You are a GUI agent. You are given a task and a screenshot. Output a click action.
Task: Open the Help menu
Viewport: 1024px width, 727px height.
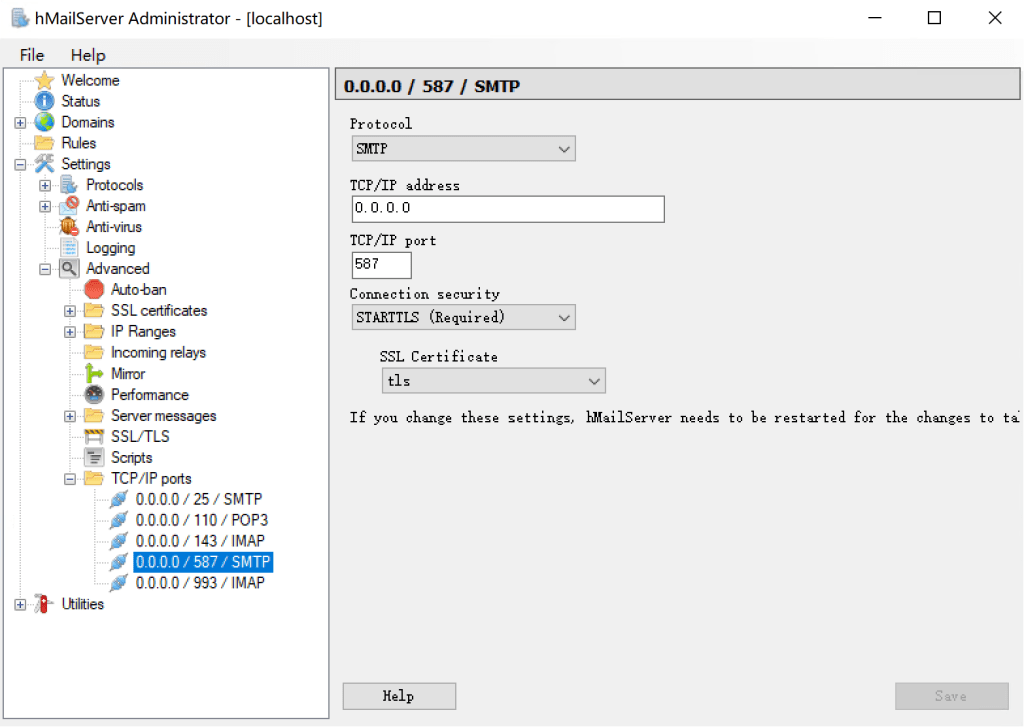click(x=88, y=55)
